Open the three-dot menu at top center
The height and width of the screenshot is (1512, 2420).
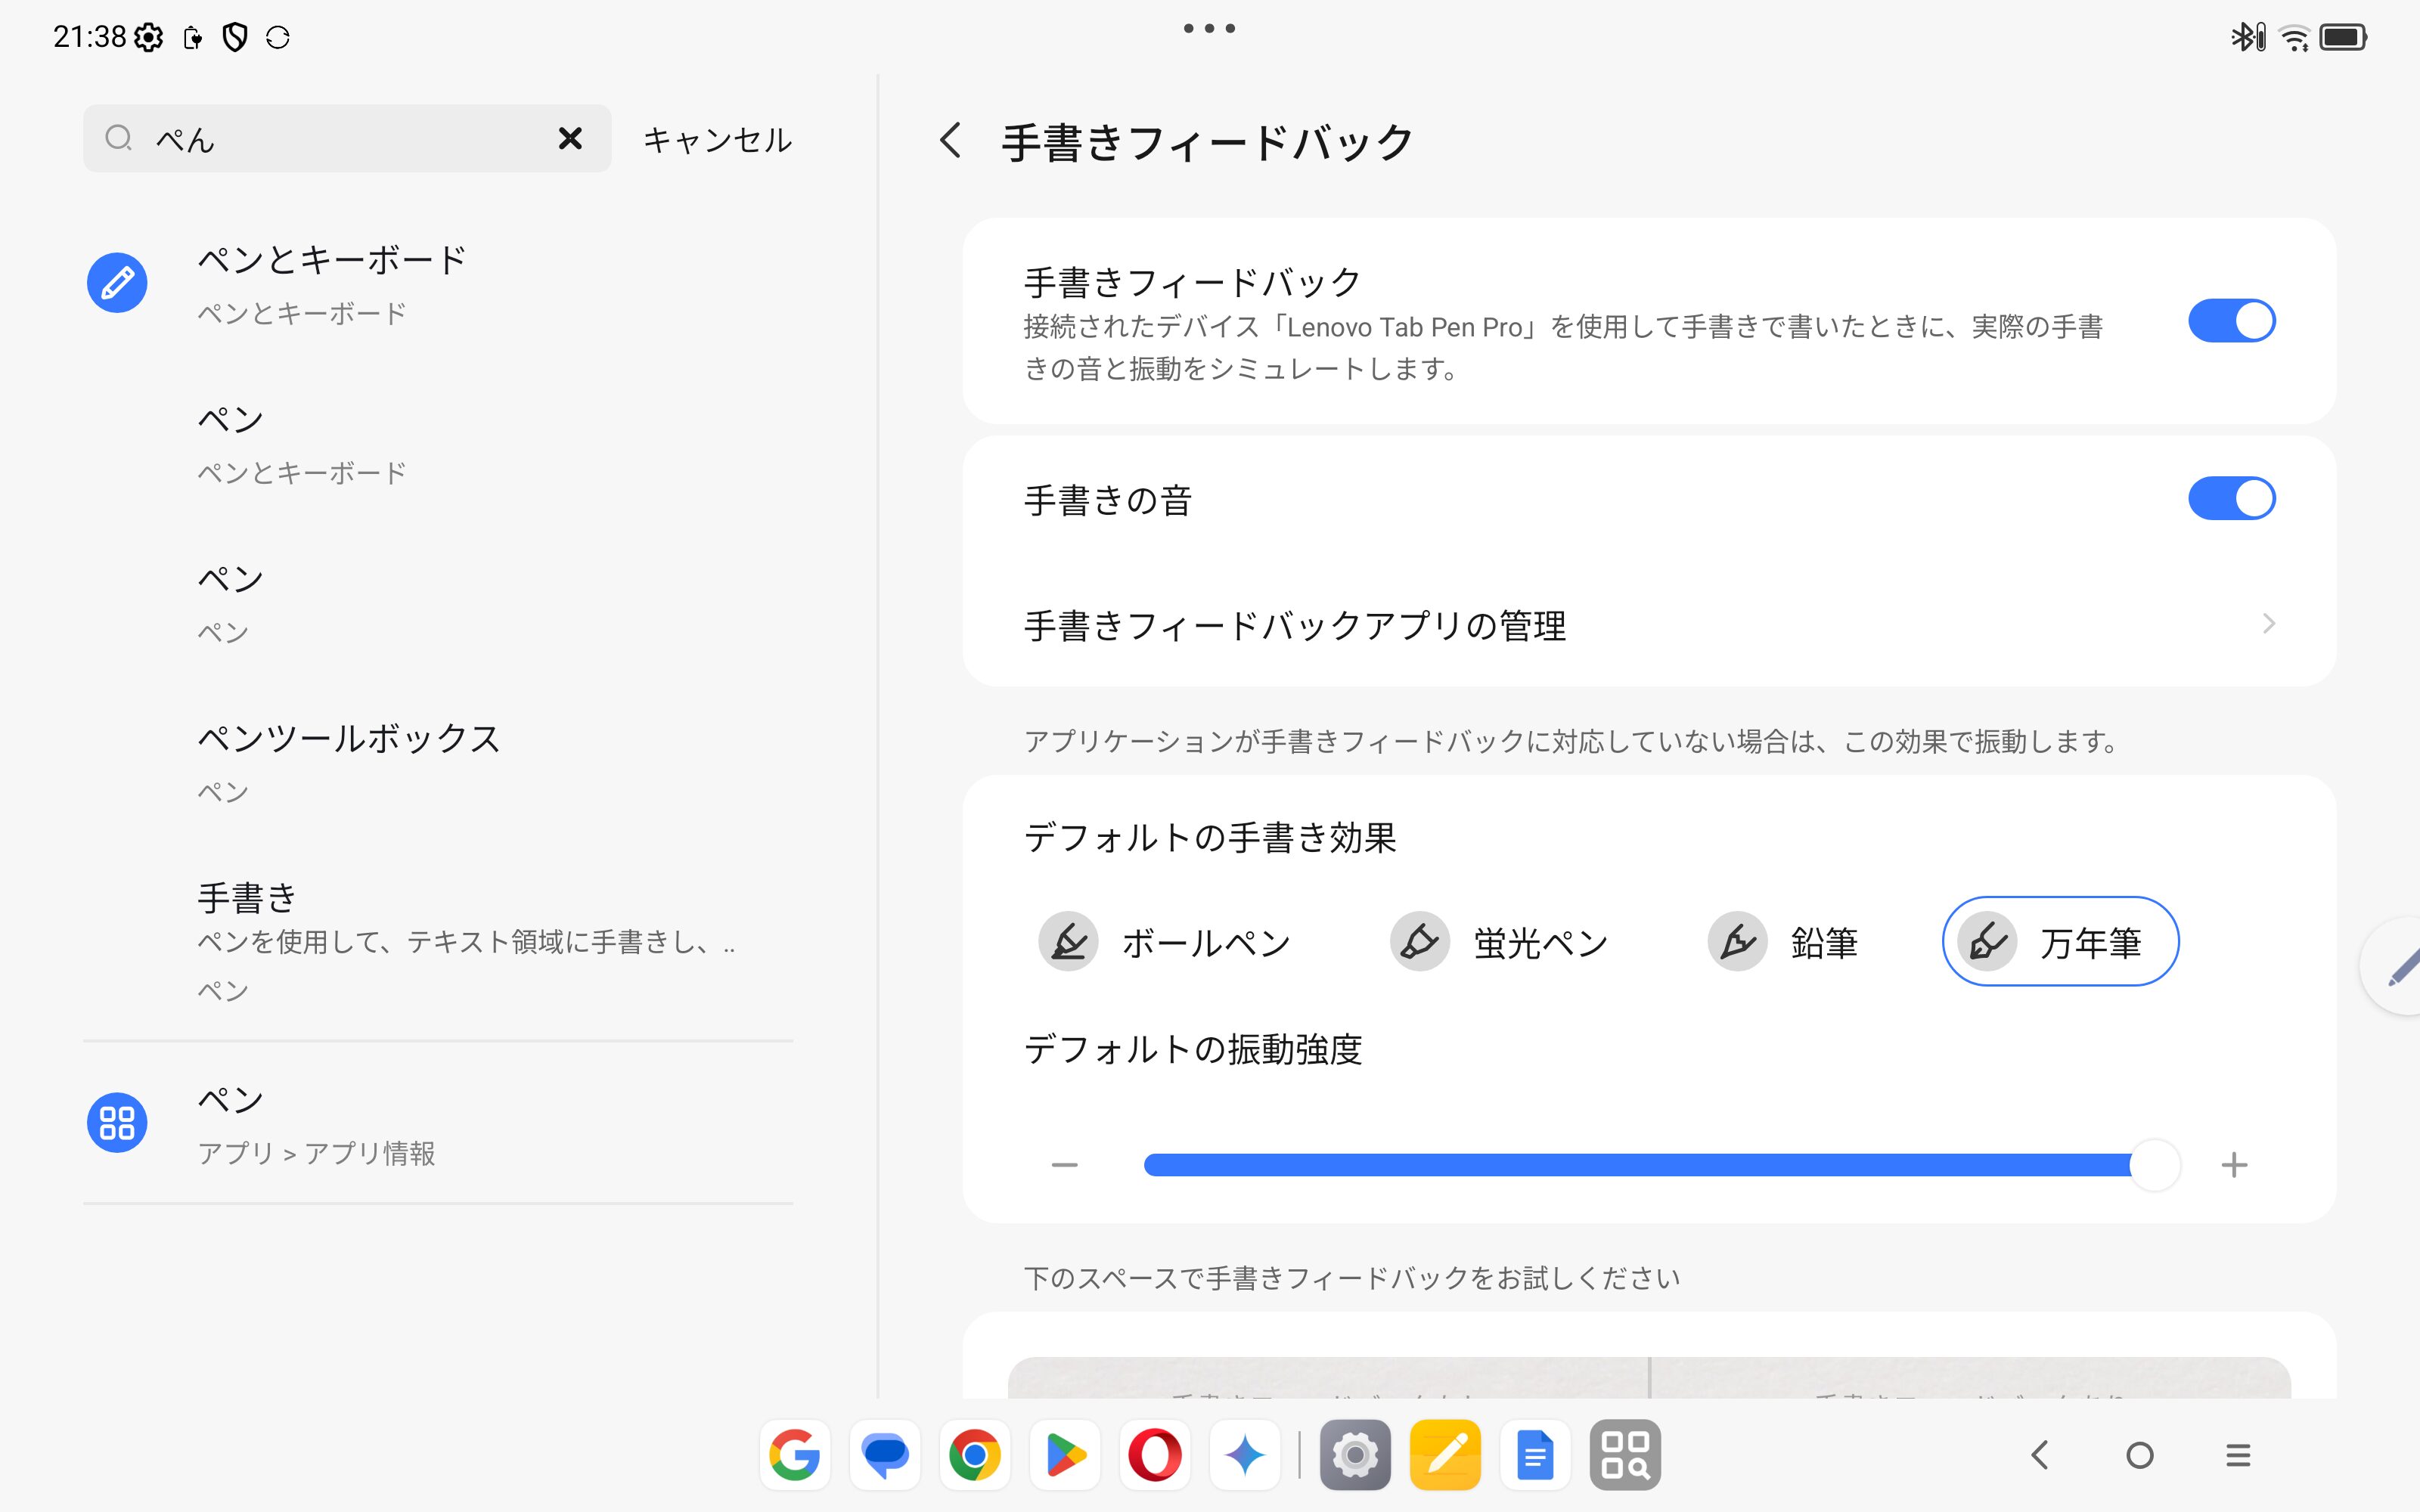coord(1209,28)
